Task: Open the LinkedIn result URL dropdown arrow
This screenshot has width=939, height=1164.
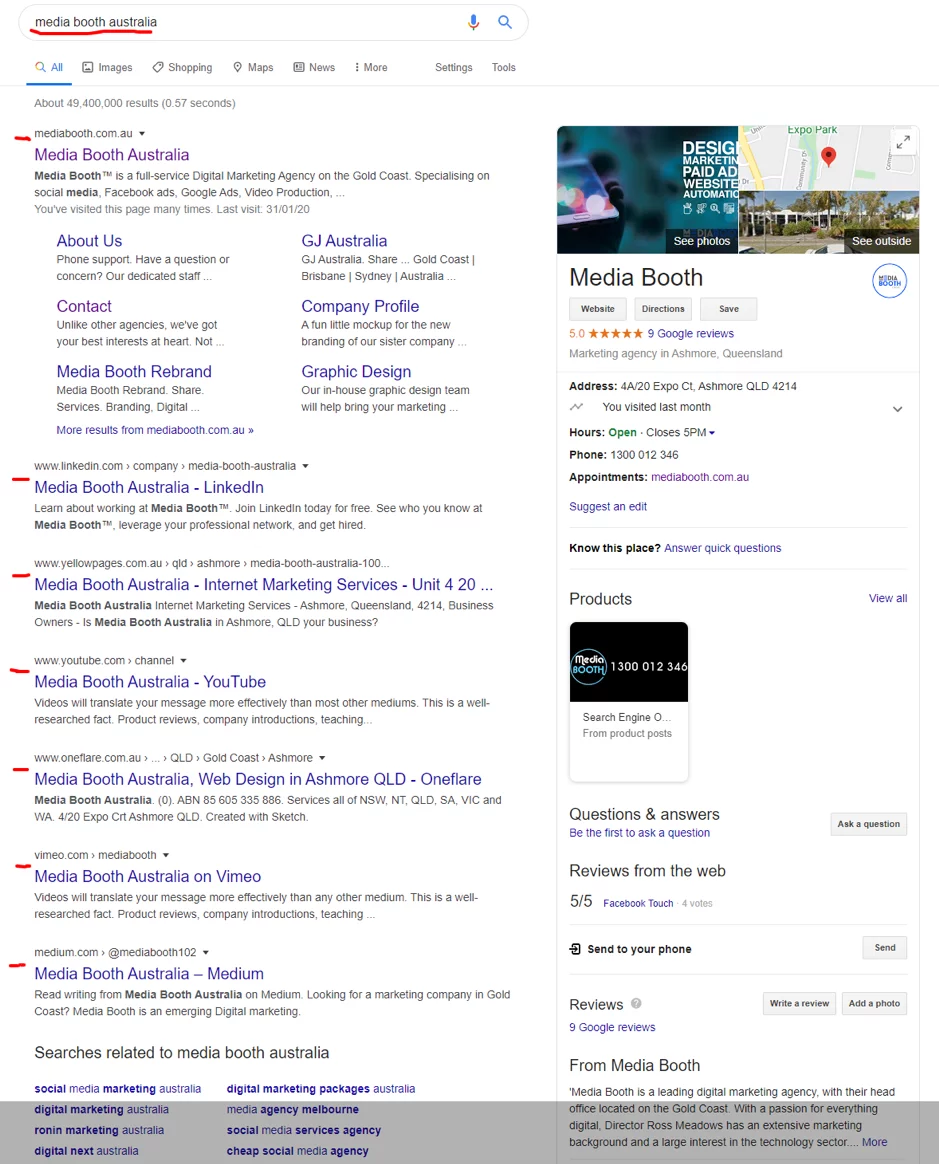Action: click(305, 466)
